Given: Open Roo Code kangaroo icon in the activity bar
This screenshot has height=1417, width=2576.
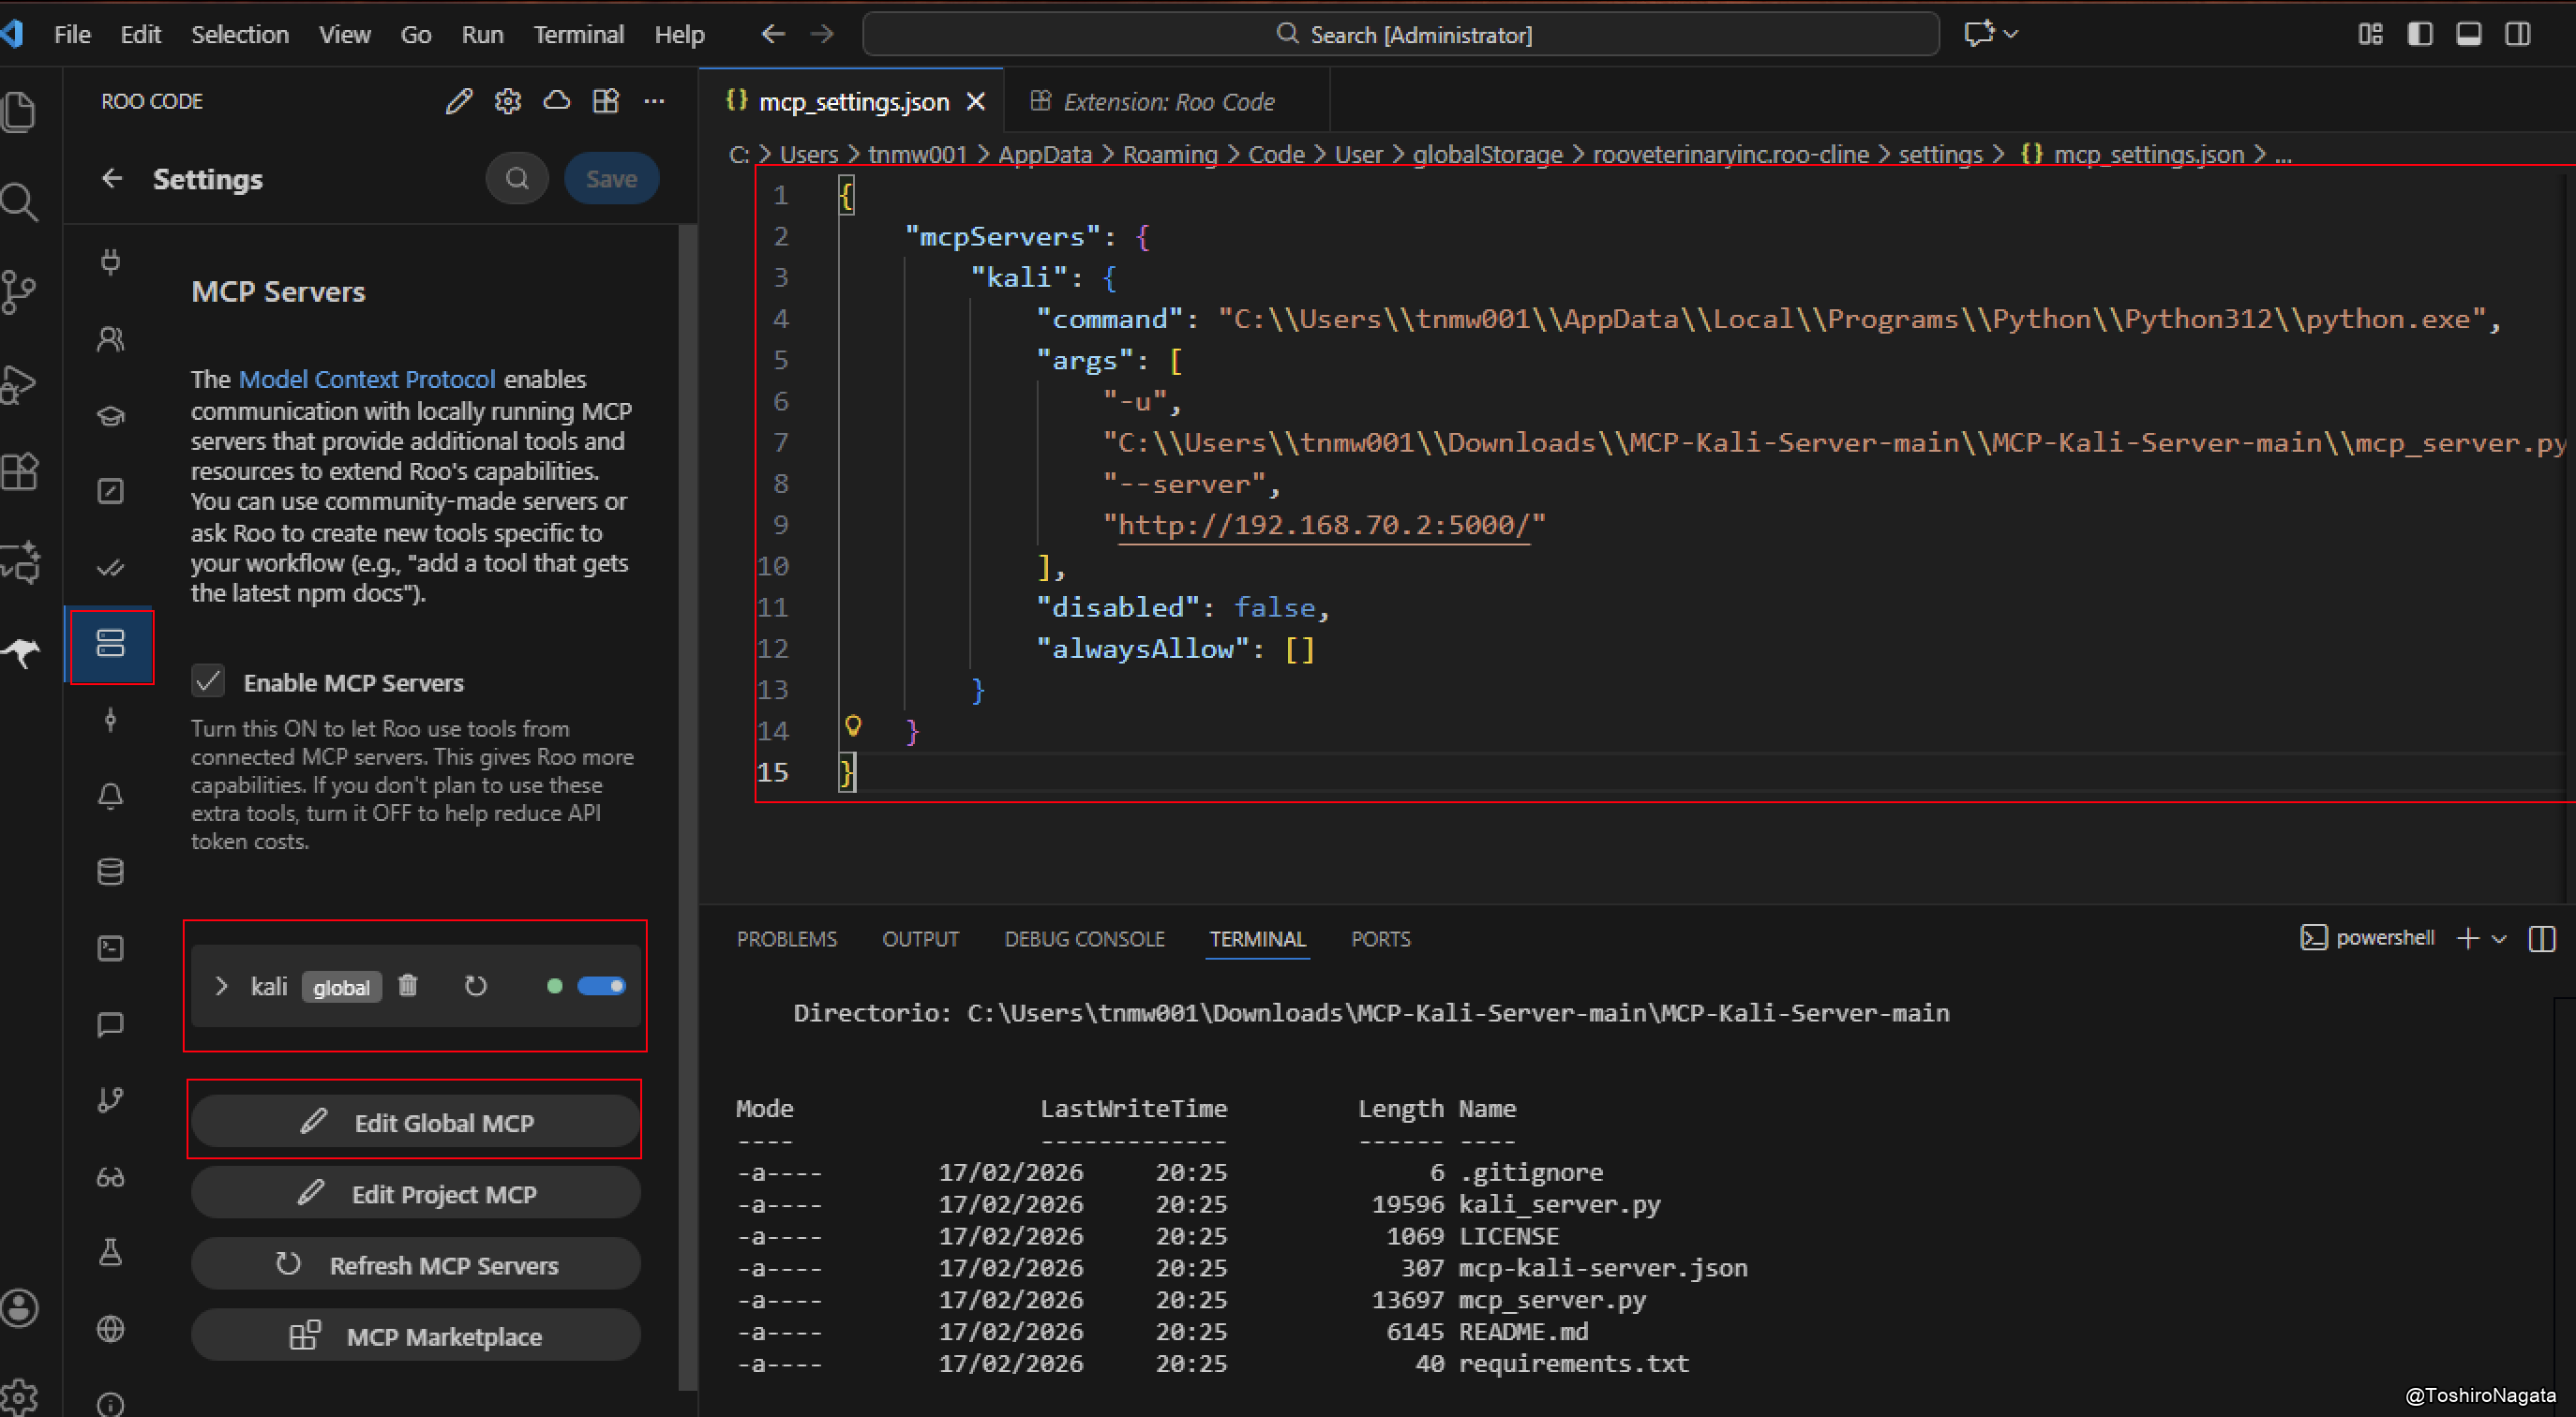Looking at the screenshot, I should (x=21, y=653).
